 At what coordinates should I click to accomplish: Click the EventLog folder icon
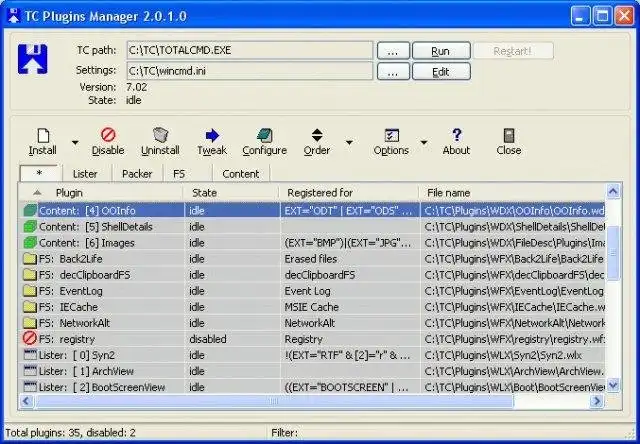30,291
